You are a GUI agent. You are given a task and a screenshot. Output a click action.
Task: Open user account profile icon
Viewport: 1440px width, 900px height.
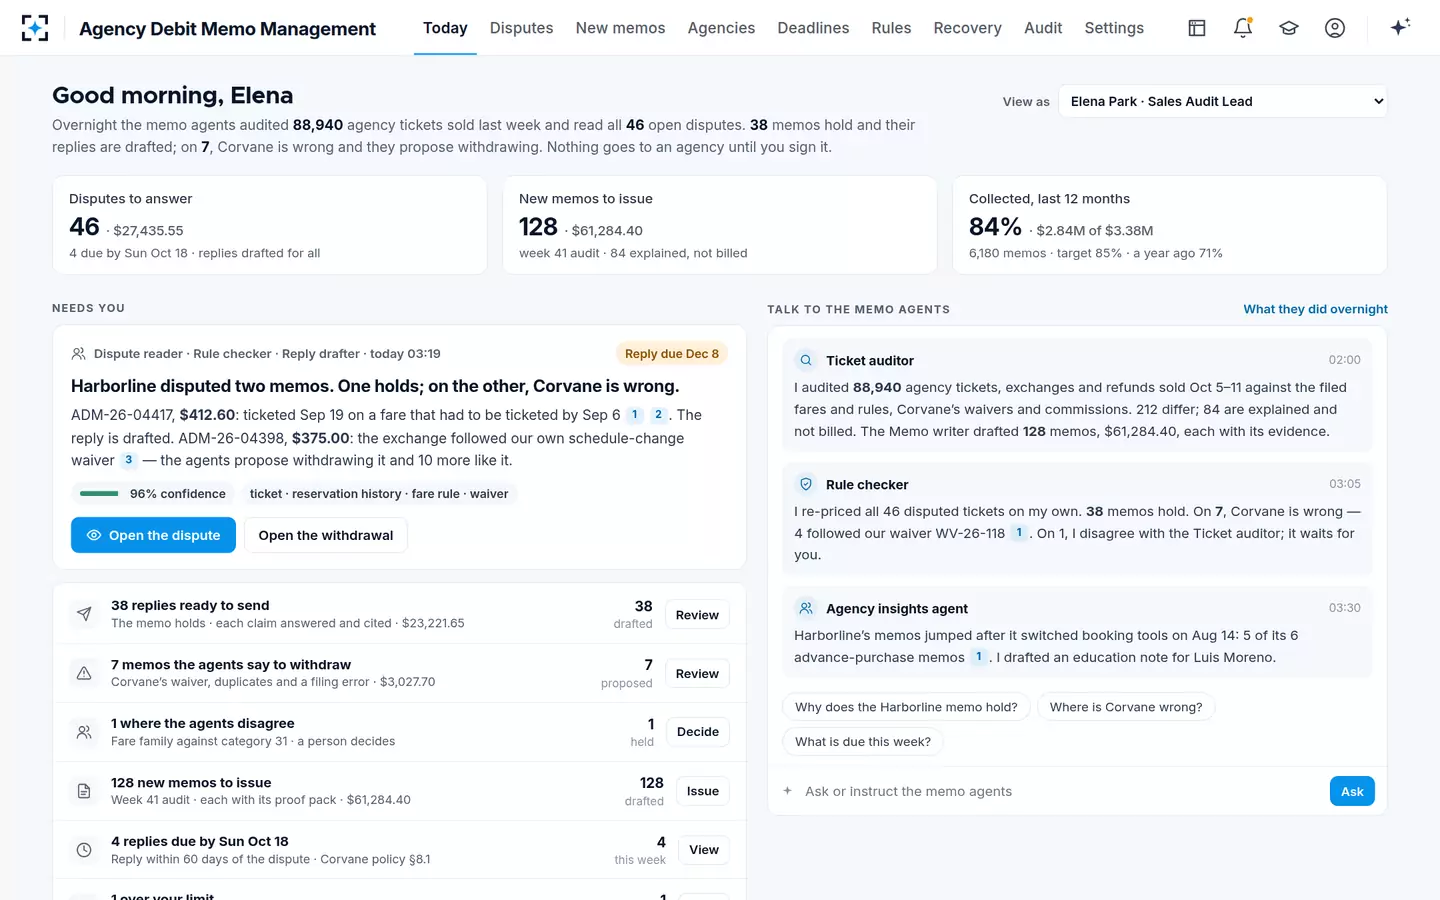pyautogui.click(x=1335, y=28)
